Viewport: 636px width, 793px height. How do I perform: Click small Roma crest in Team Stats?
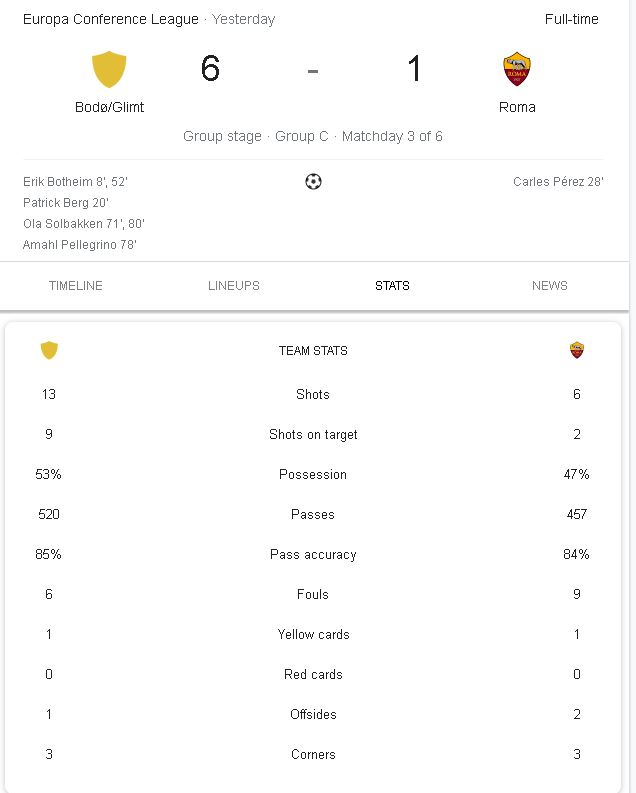pos(576,350)
